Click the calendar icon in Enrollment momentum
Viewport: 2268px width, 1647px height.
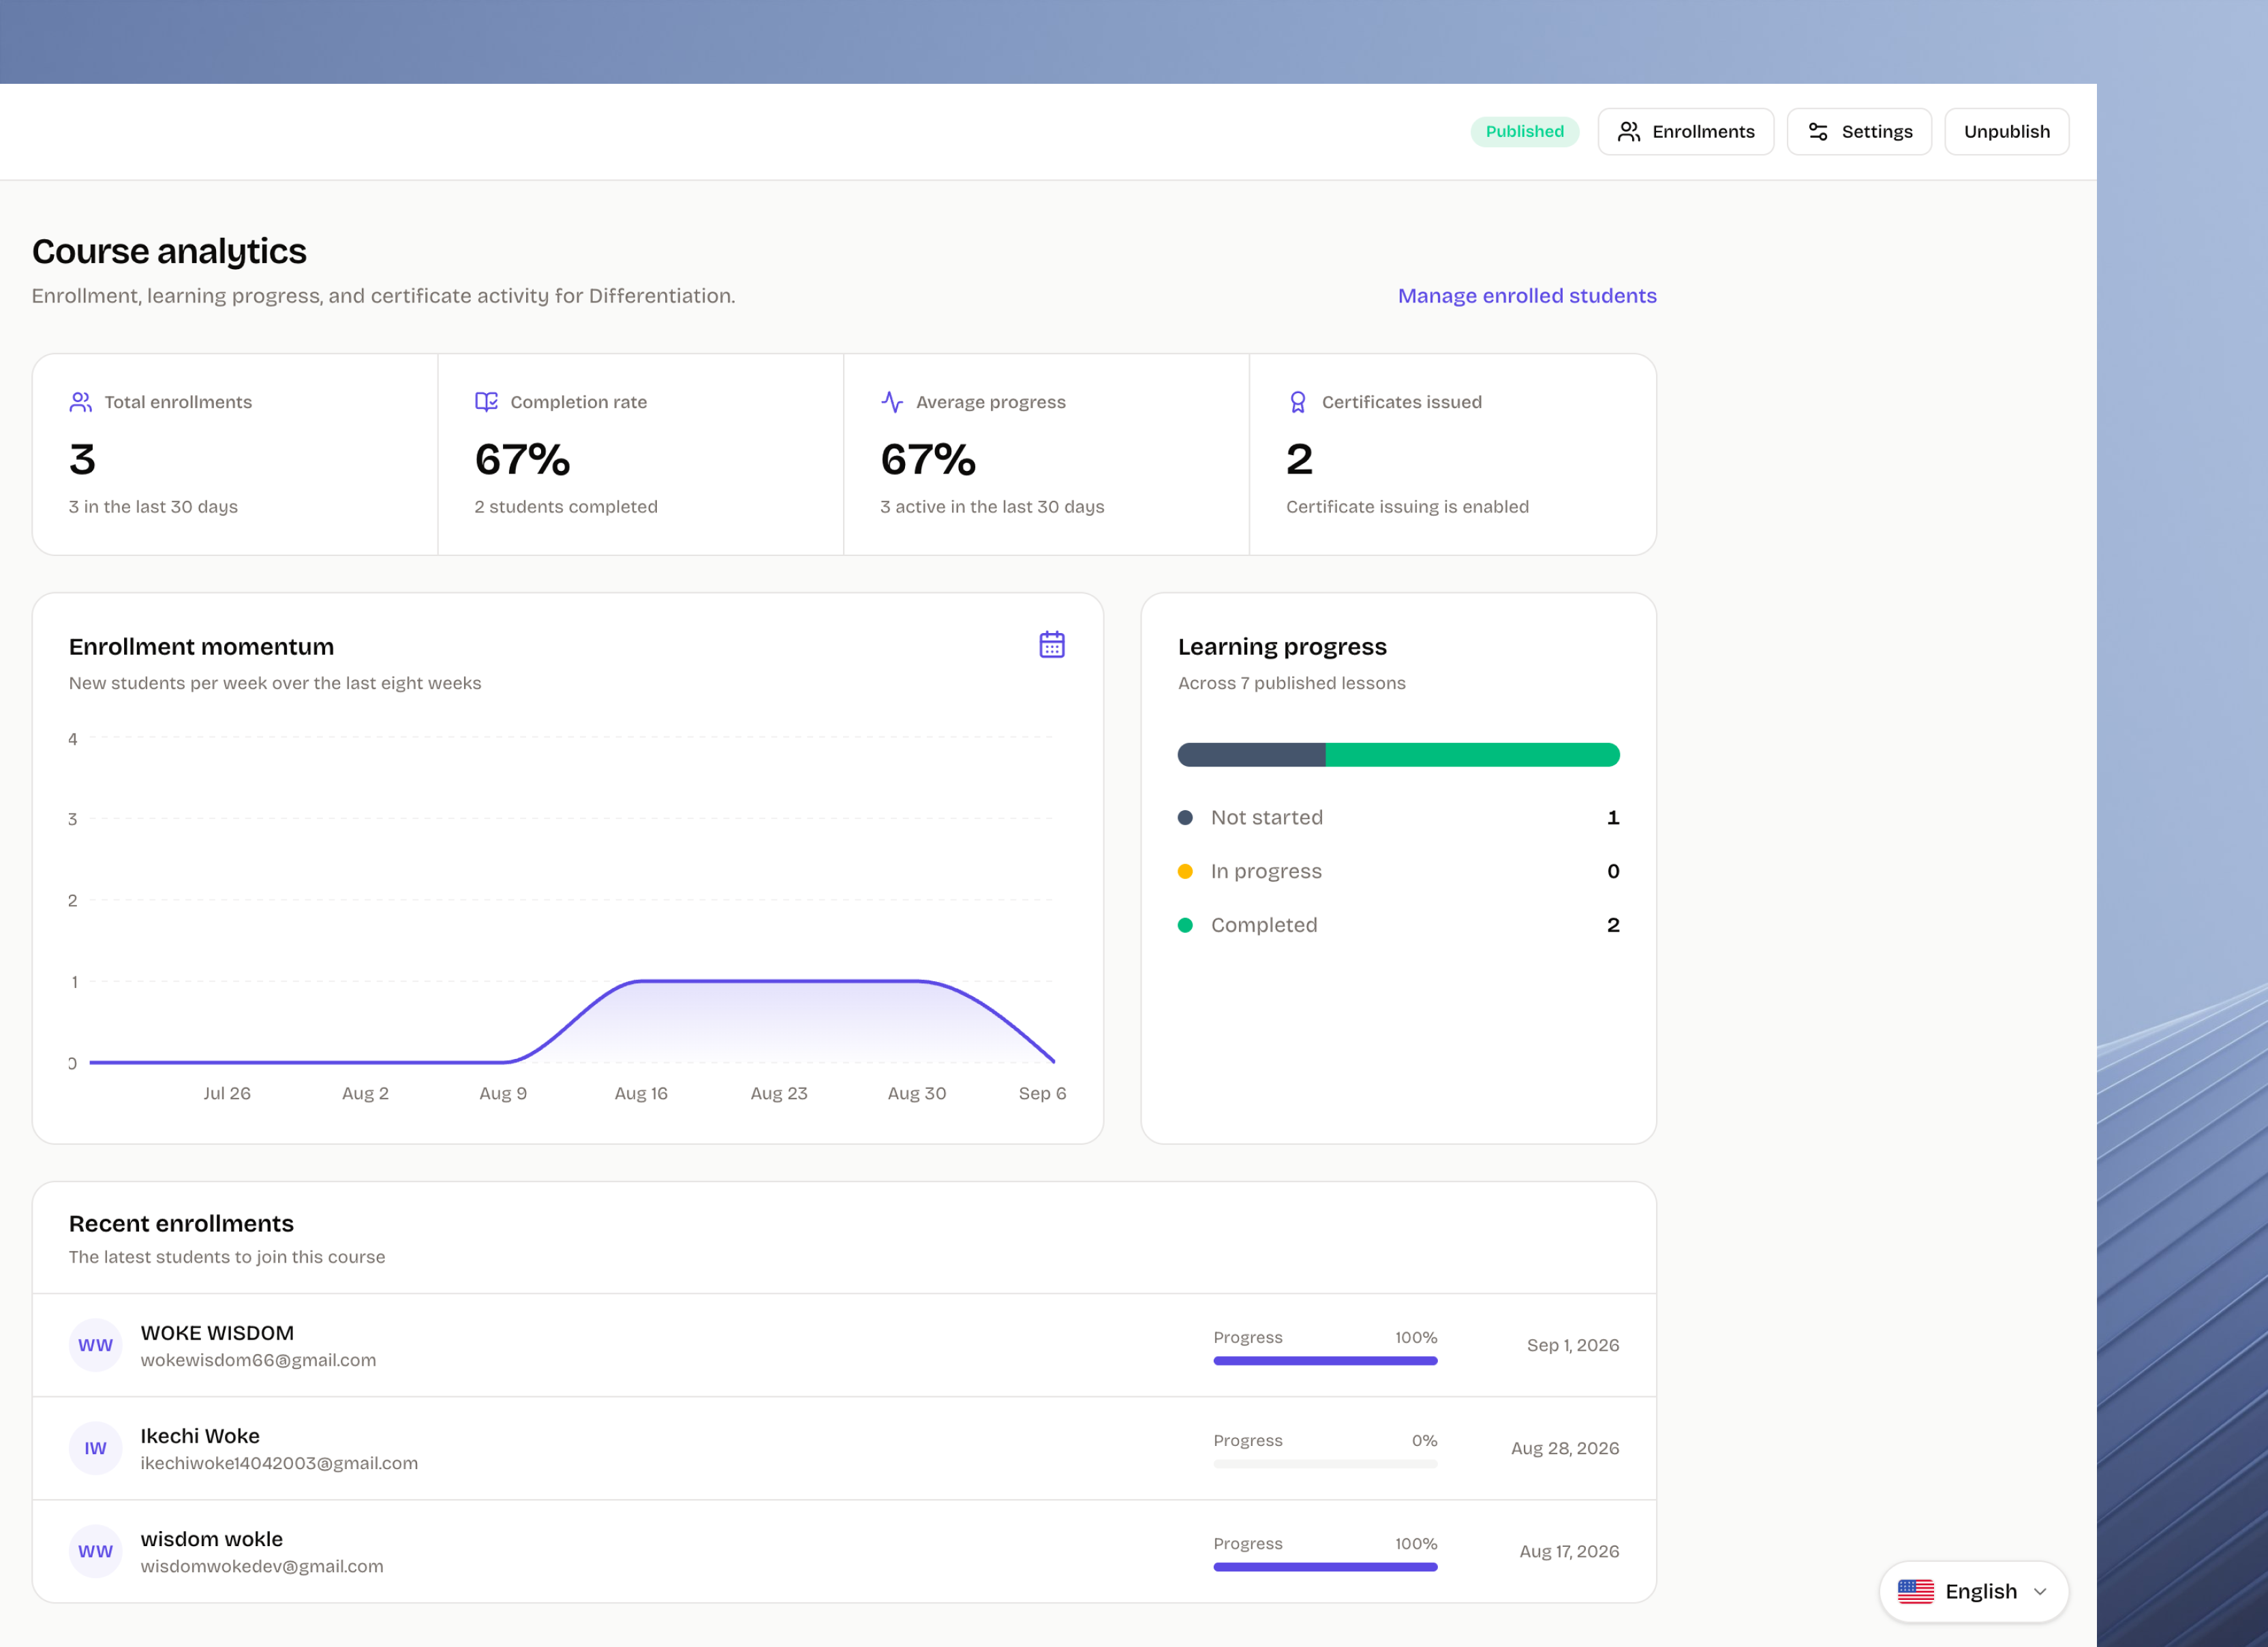(1051, 645)
